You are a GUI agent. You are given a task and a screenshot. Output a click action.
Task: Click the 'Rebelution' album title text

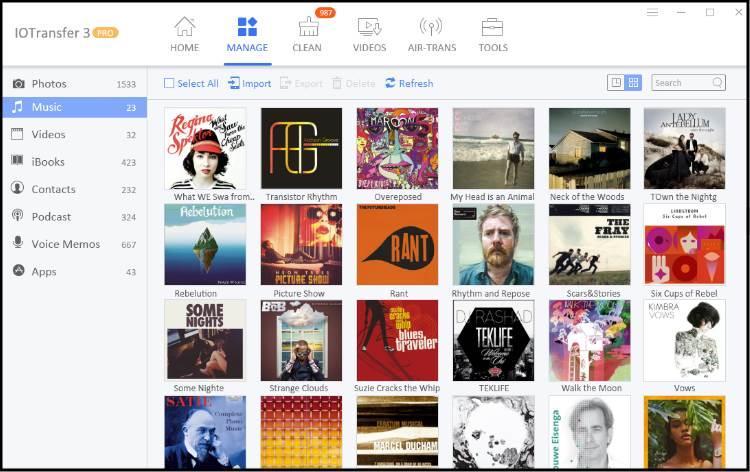click(x=196, y=293)
